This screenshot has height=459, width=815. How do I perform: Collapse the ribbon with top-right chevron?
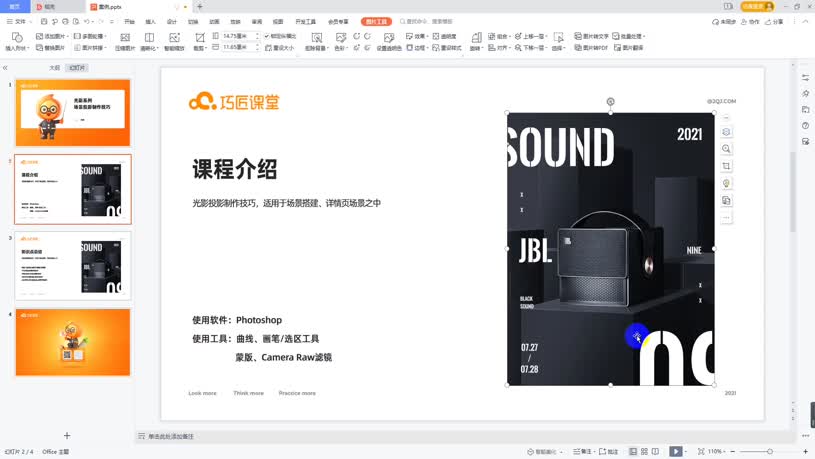pyautogui.click(x=805, y=21)
